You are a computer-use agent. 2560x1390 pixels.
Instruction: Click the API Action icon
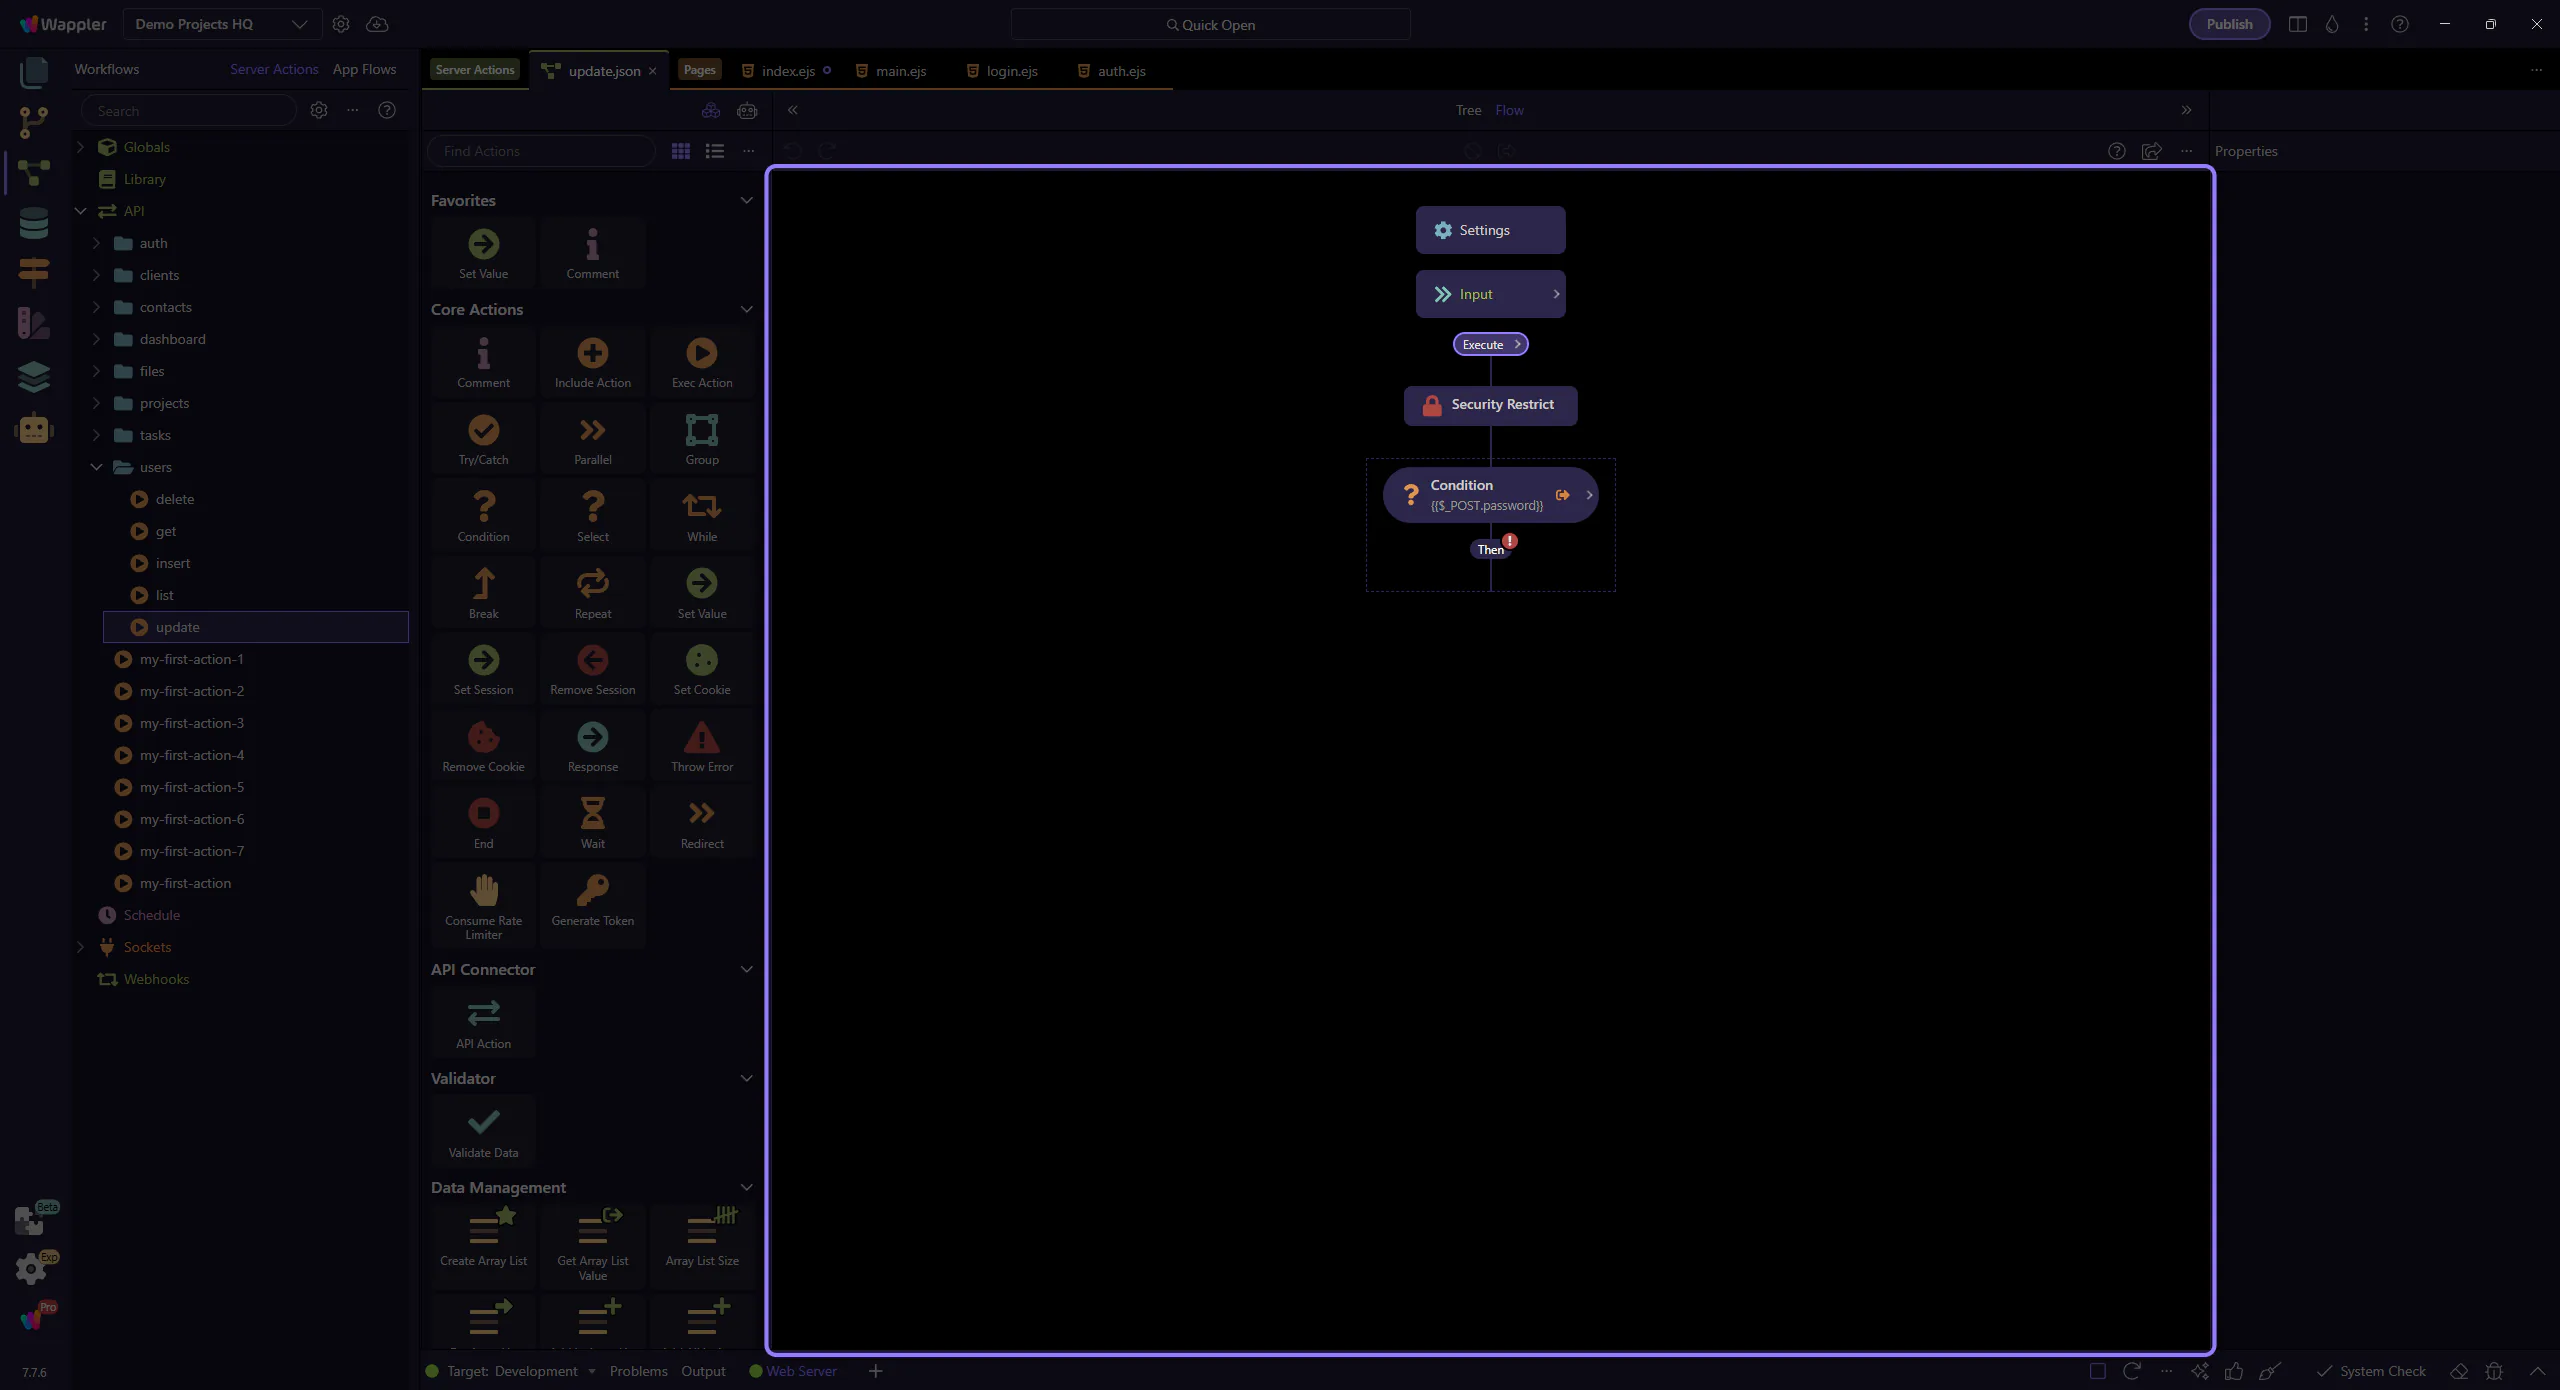tap(483, 1014)
